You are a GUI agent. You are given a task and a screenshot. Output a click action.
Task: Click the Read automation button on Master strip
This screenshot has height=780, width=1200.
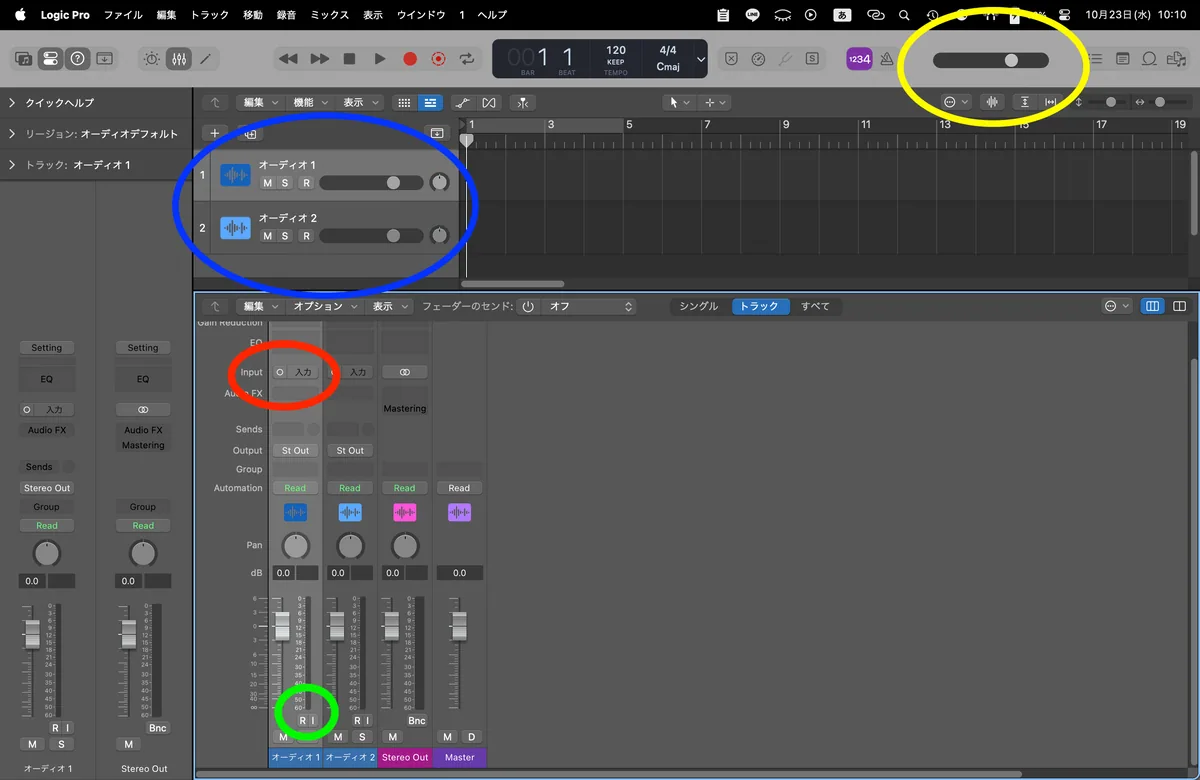coord(459,488)
